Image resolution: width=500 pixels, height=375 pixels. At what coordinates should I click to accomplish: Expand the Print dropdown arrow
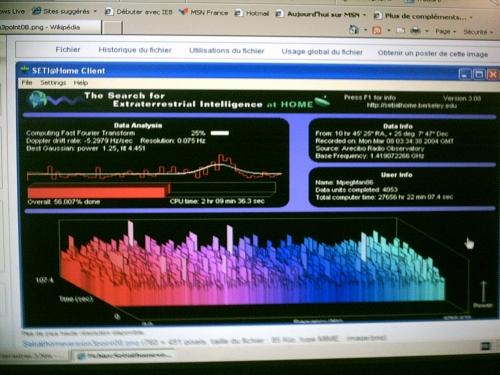pyautogui.click(x=427, y=31)
